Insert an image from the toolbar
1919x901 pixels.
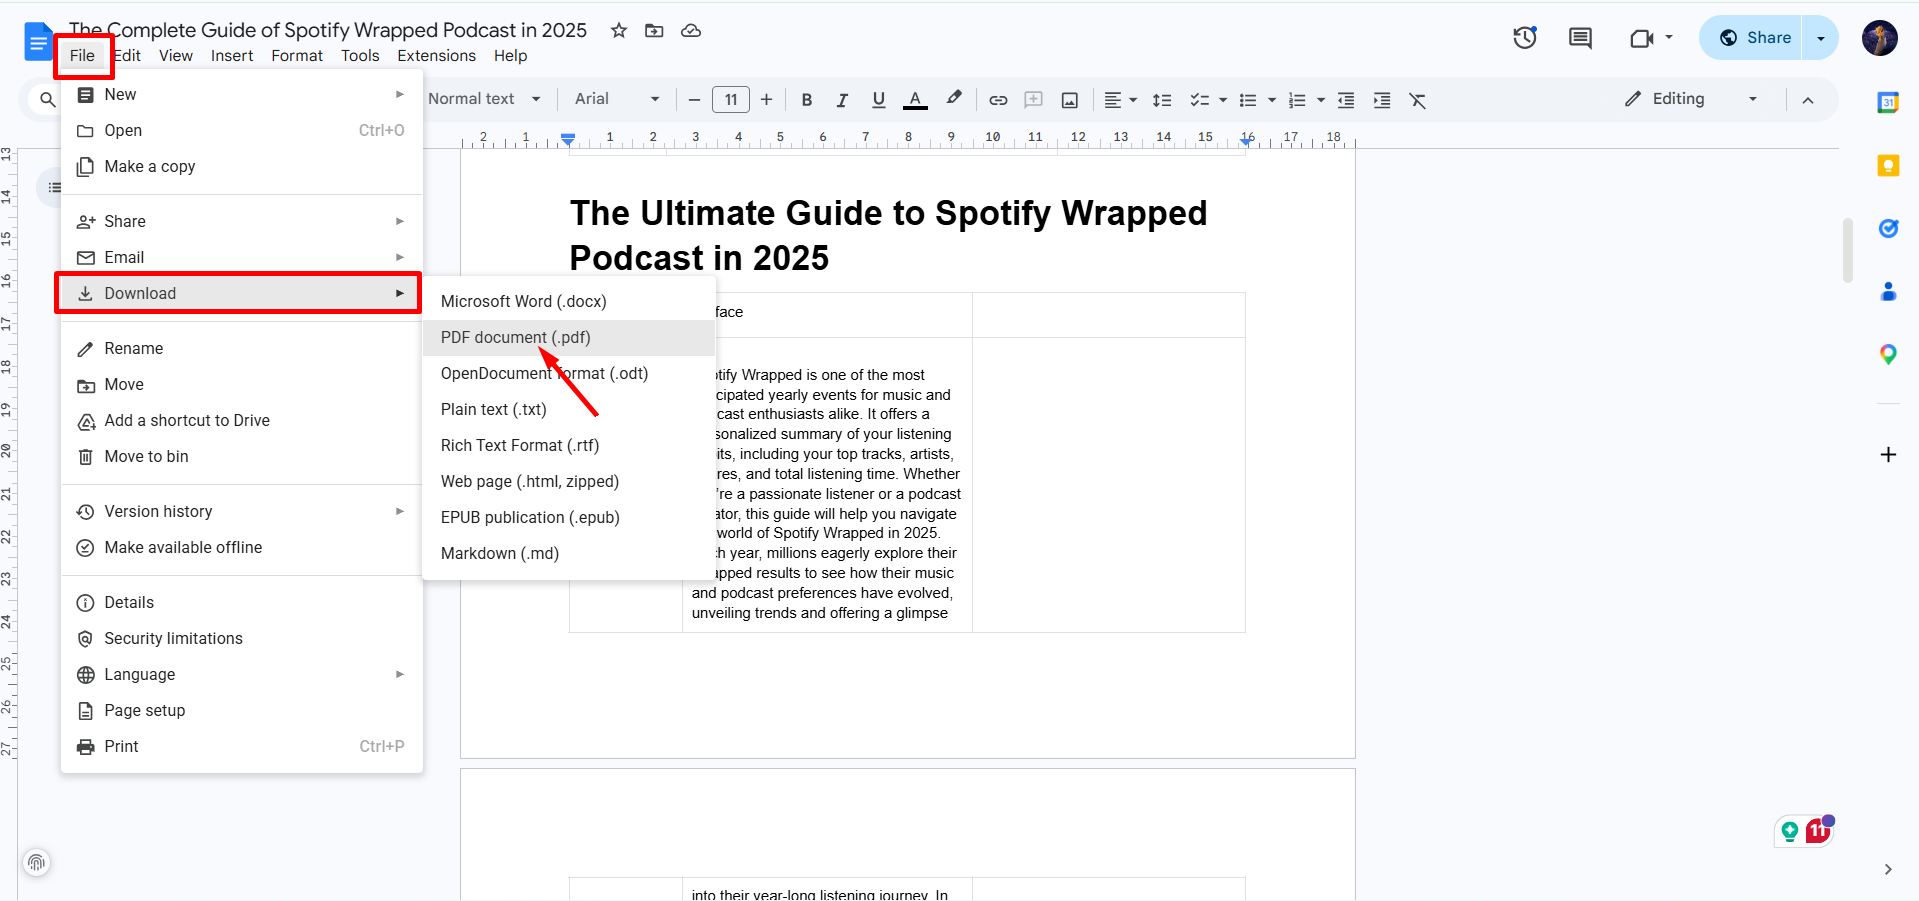pyautogui.click(x=1070, y=99)
